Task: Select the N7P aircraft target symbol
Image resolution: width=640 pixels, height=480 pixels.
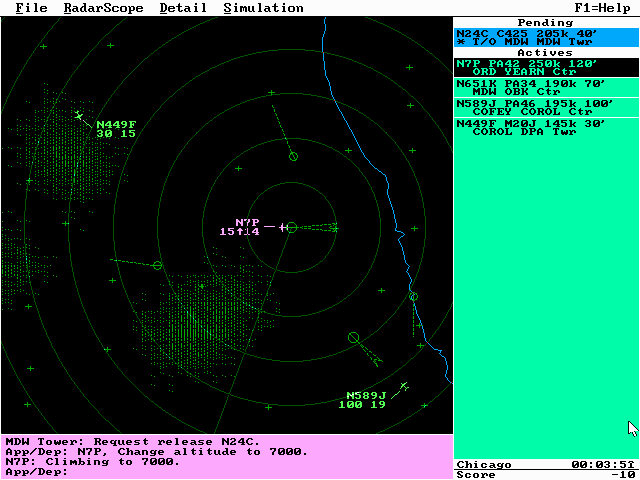Action: (284, 228)
